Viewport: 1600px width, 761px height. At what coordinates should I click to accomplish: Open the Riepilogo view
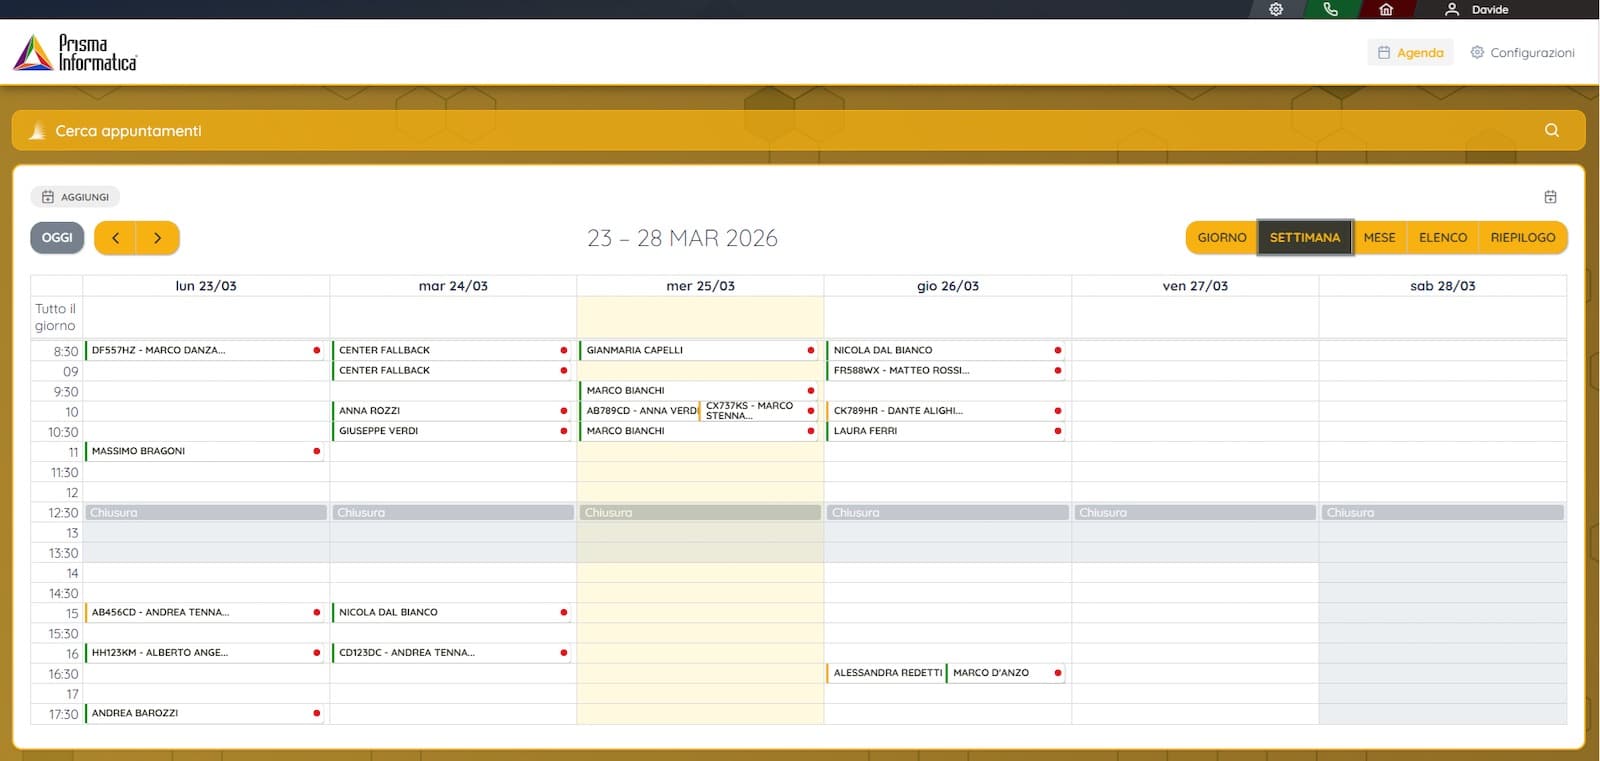coord(1522,238)
